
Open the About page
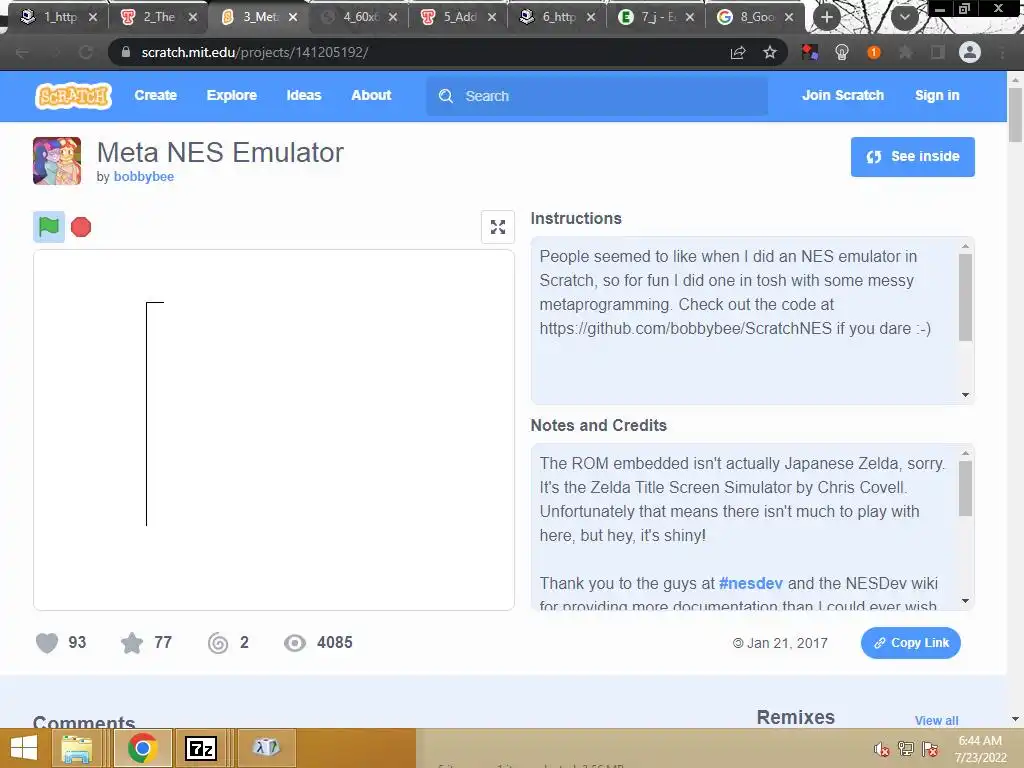(x=371, y=95)
